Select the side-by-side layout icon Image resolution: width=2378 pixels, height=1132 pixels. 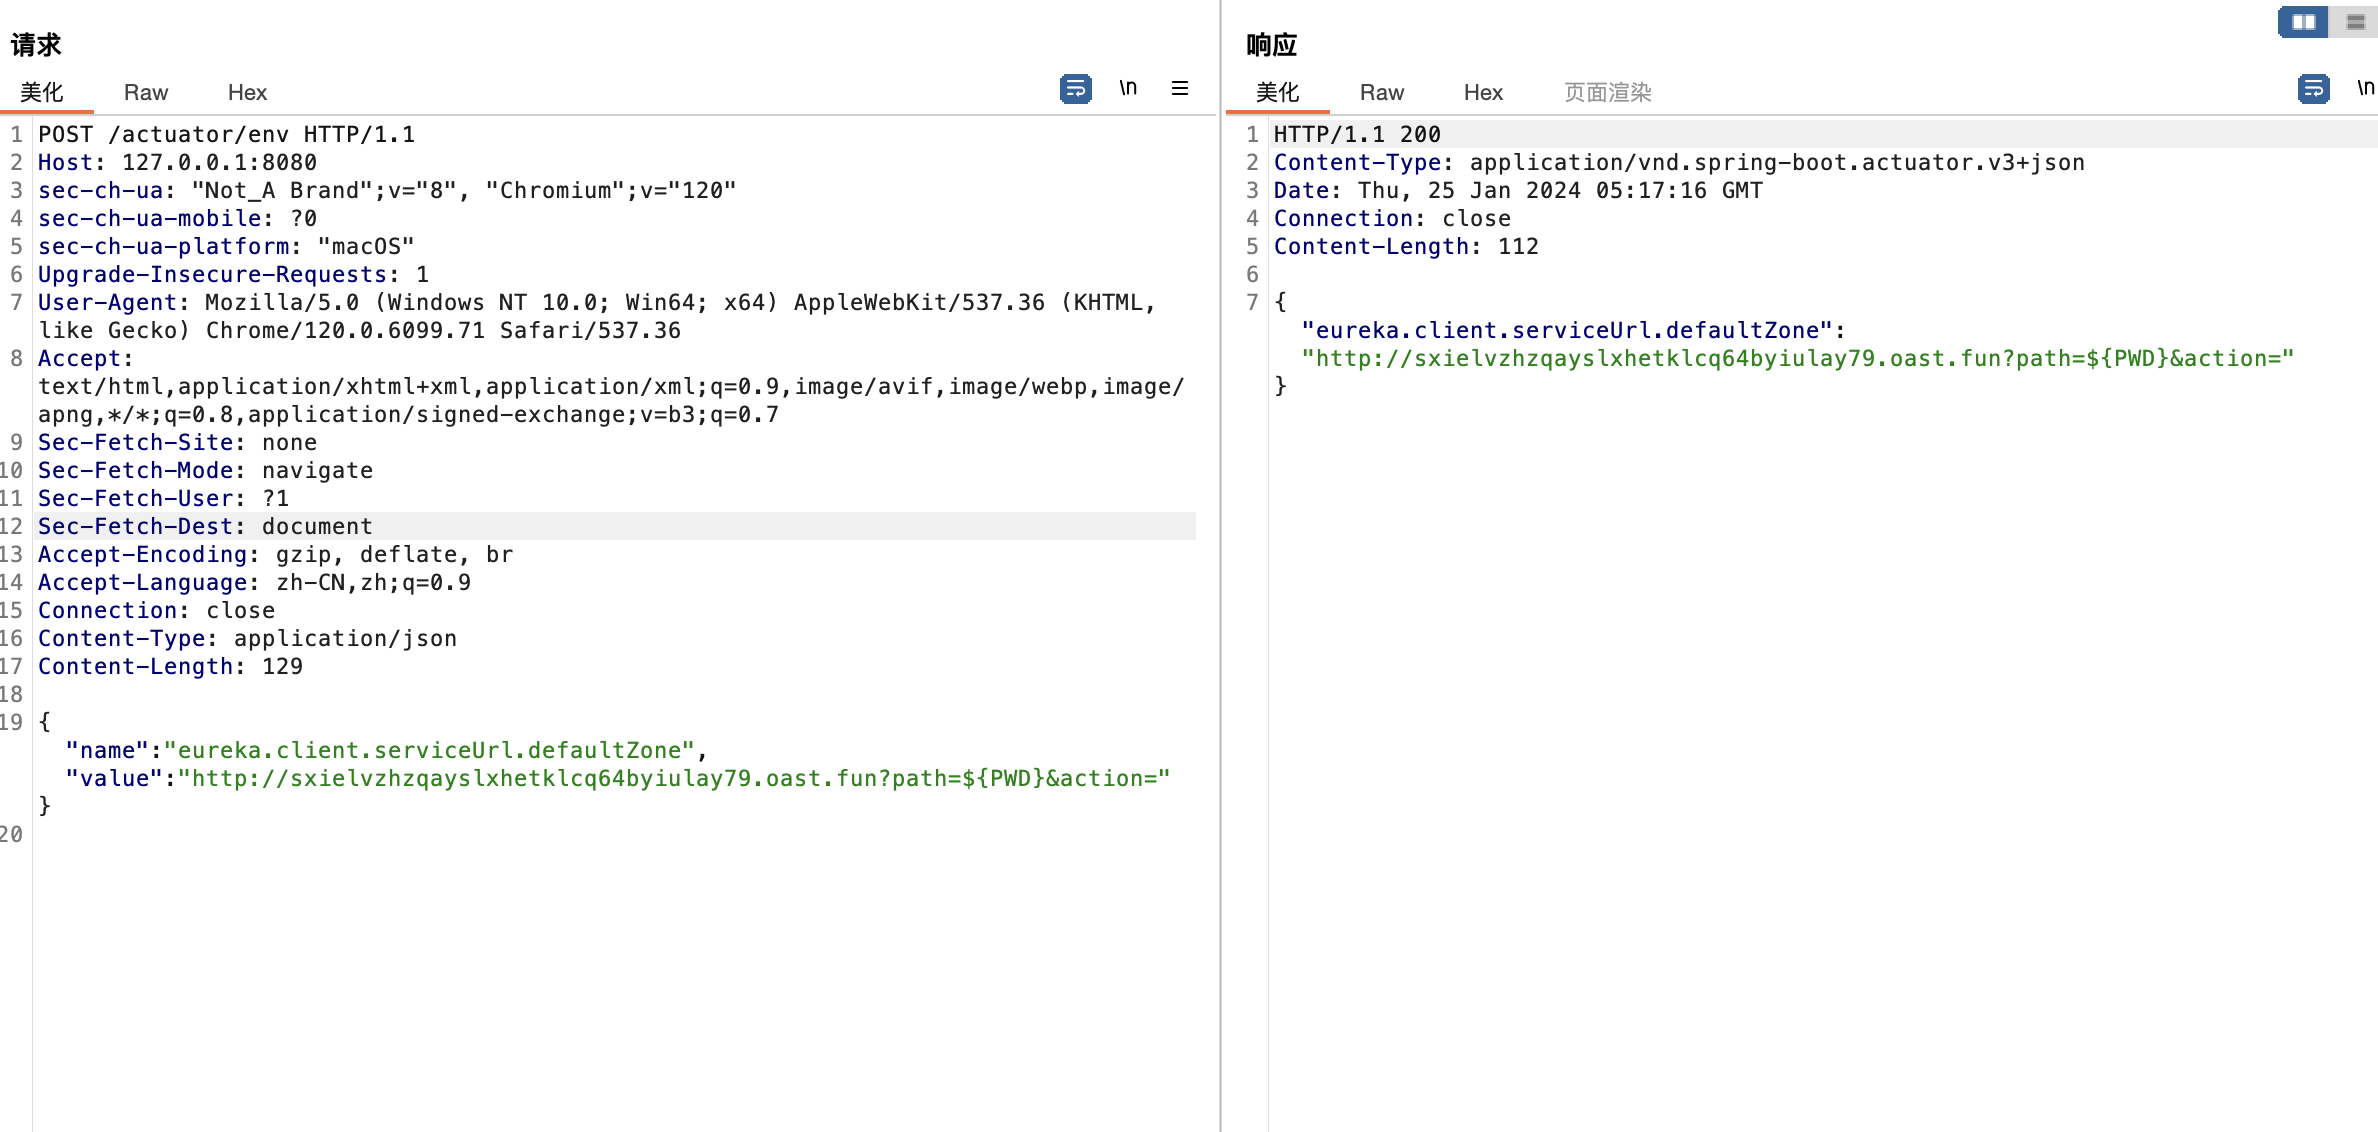(2303, 22)
